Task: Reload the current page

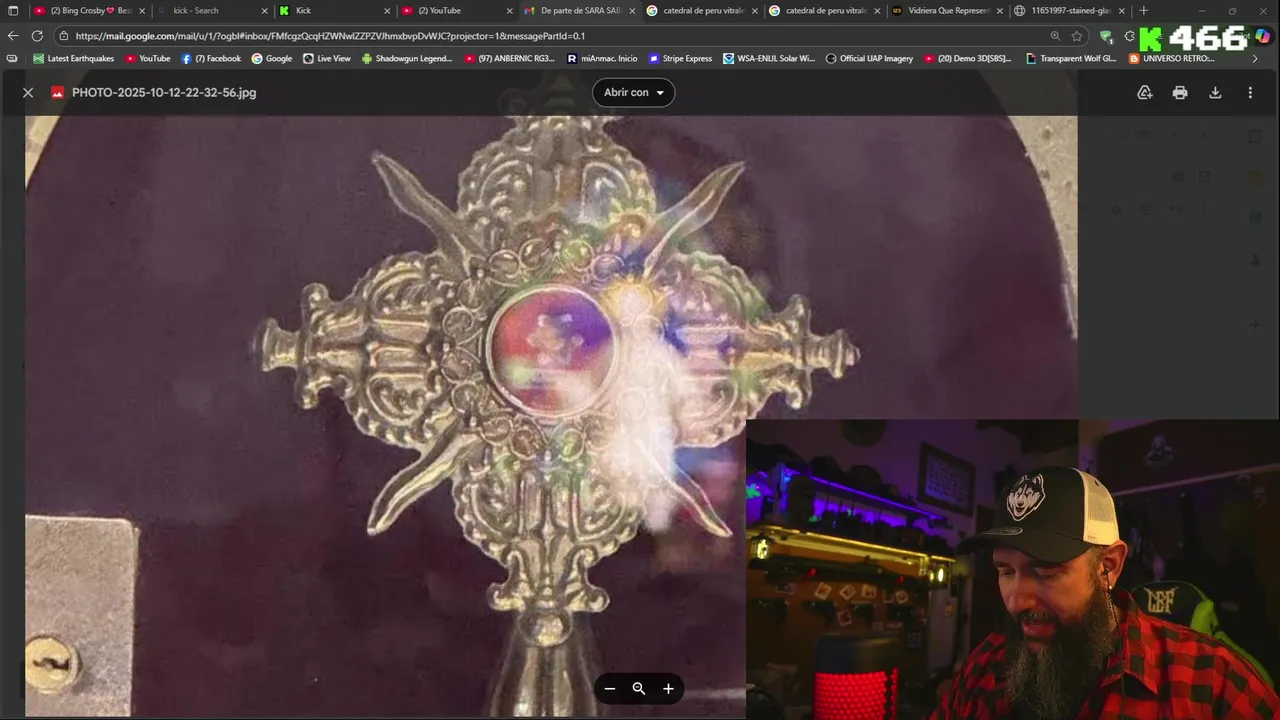Action: tap(37, 36)
